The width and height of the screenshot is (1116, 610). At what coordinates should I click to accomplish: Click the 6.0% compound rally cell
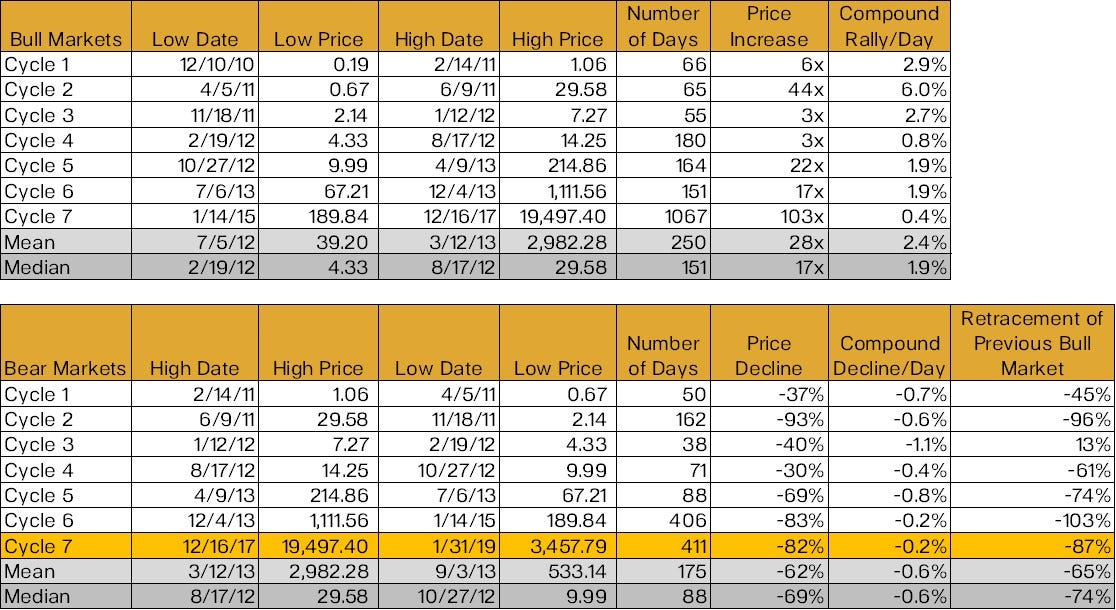[x=889, y=90]
